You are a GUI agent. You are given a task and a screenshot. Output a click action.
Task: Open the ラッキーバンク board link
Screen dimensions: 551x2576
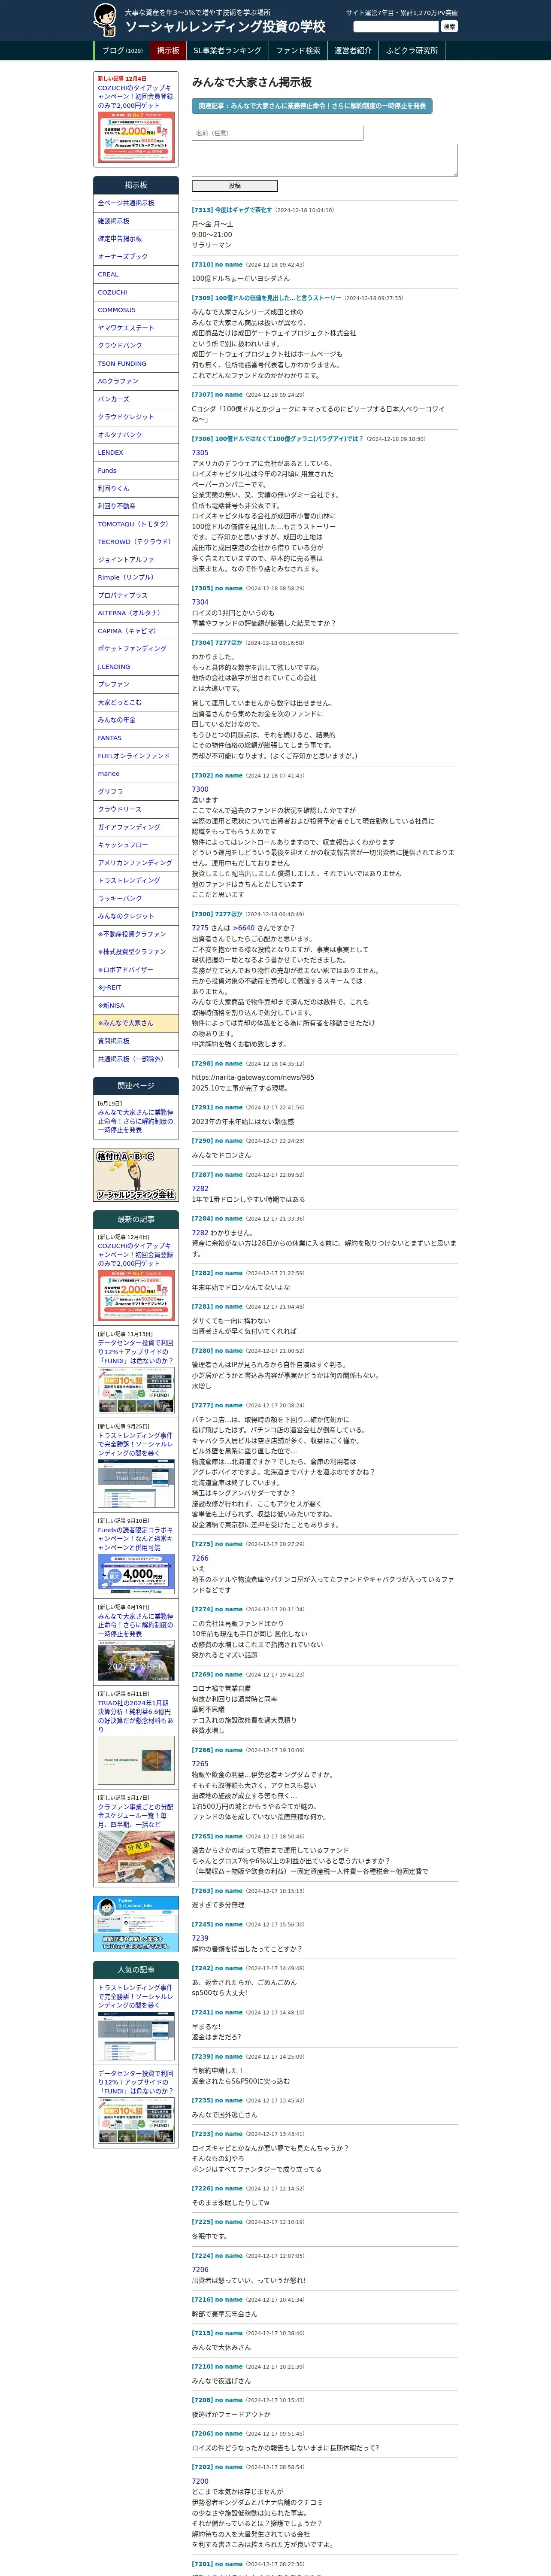136,899
